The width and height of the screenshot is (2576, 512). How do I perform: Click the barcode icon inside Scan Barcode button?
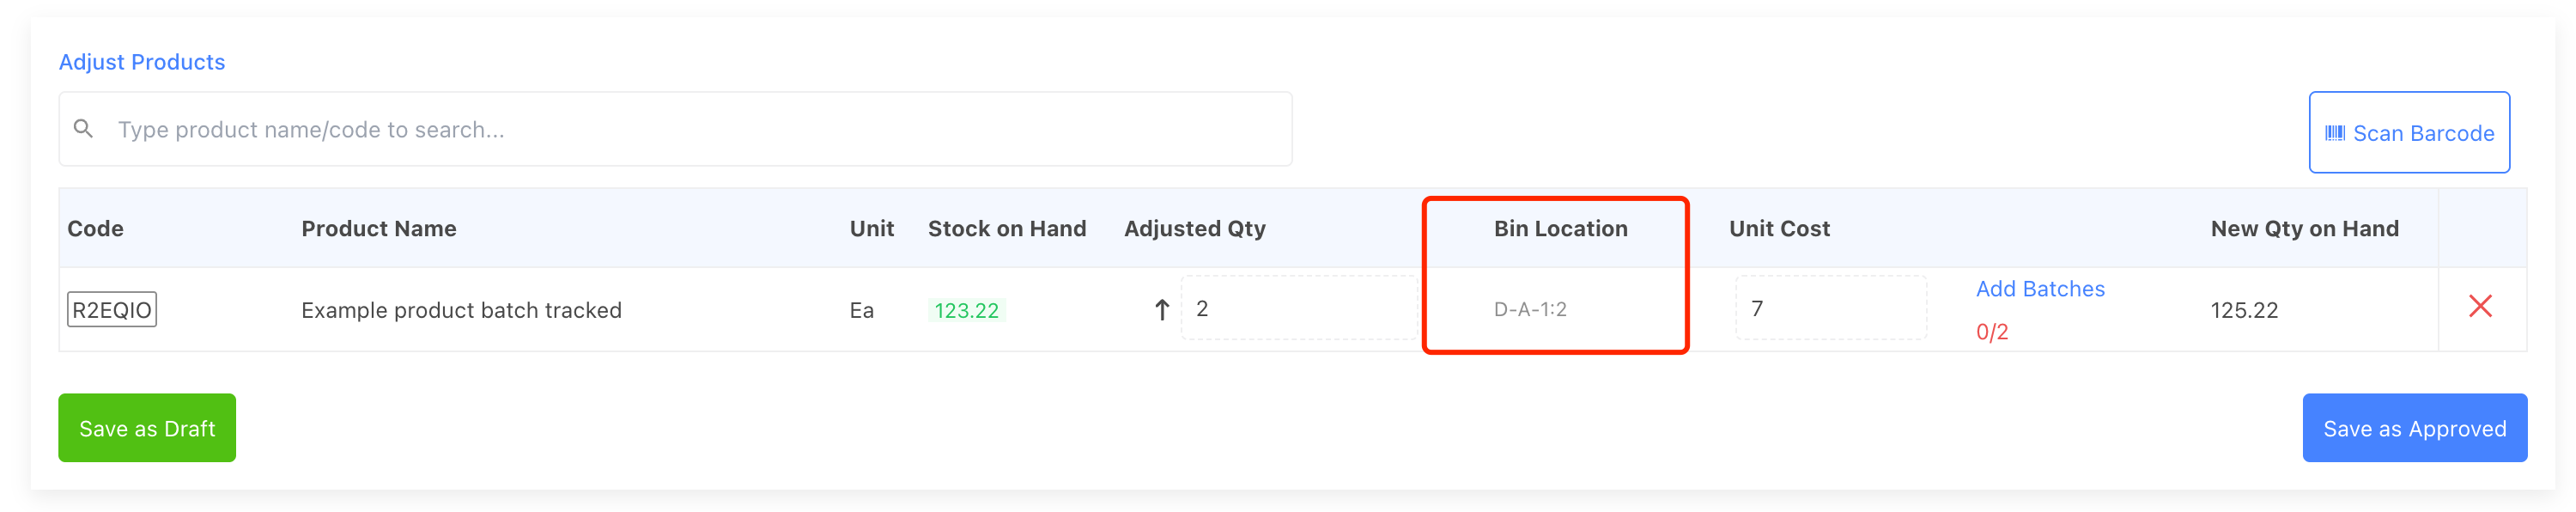(2336, 132)
